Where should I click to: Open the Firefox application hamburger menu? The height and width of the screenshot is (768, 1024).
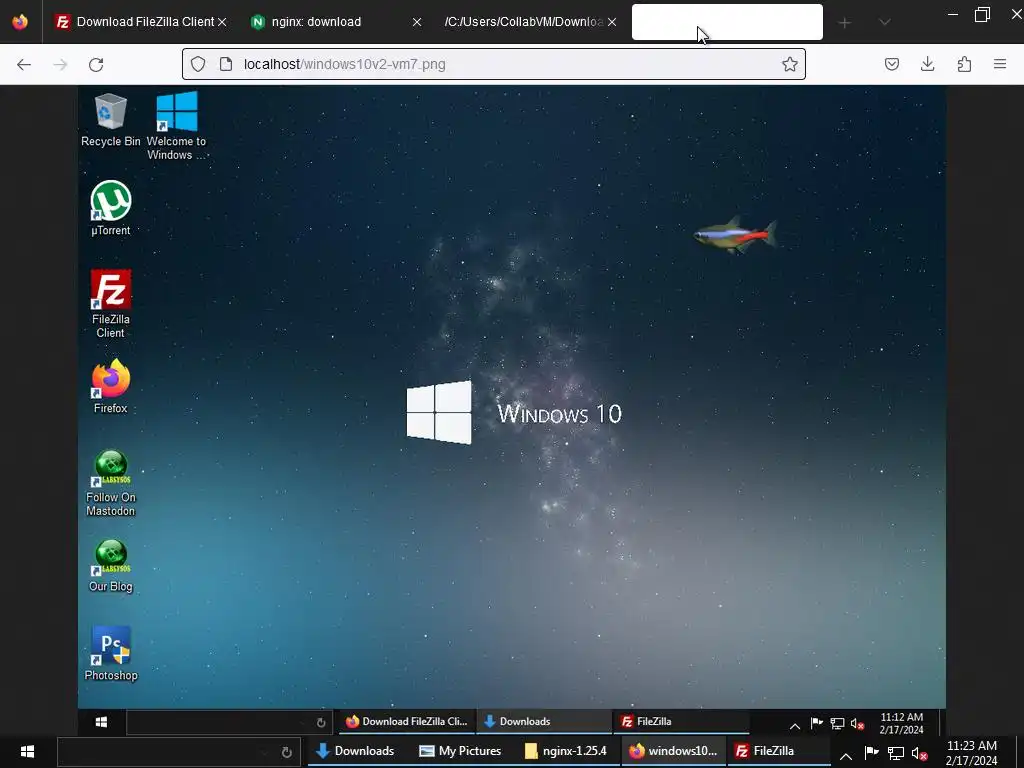[1000, 64]
